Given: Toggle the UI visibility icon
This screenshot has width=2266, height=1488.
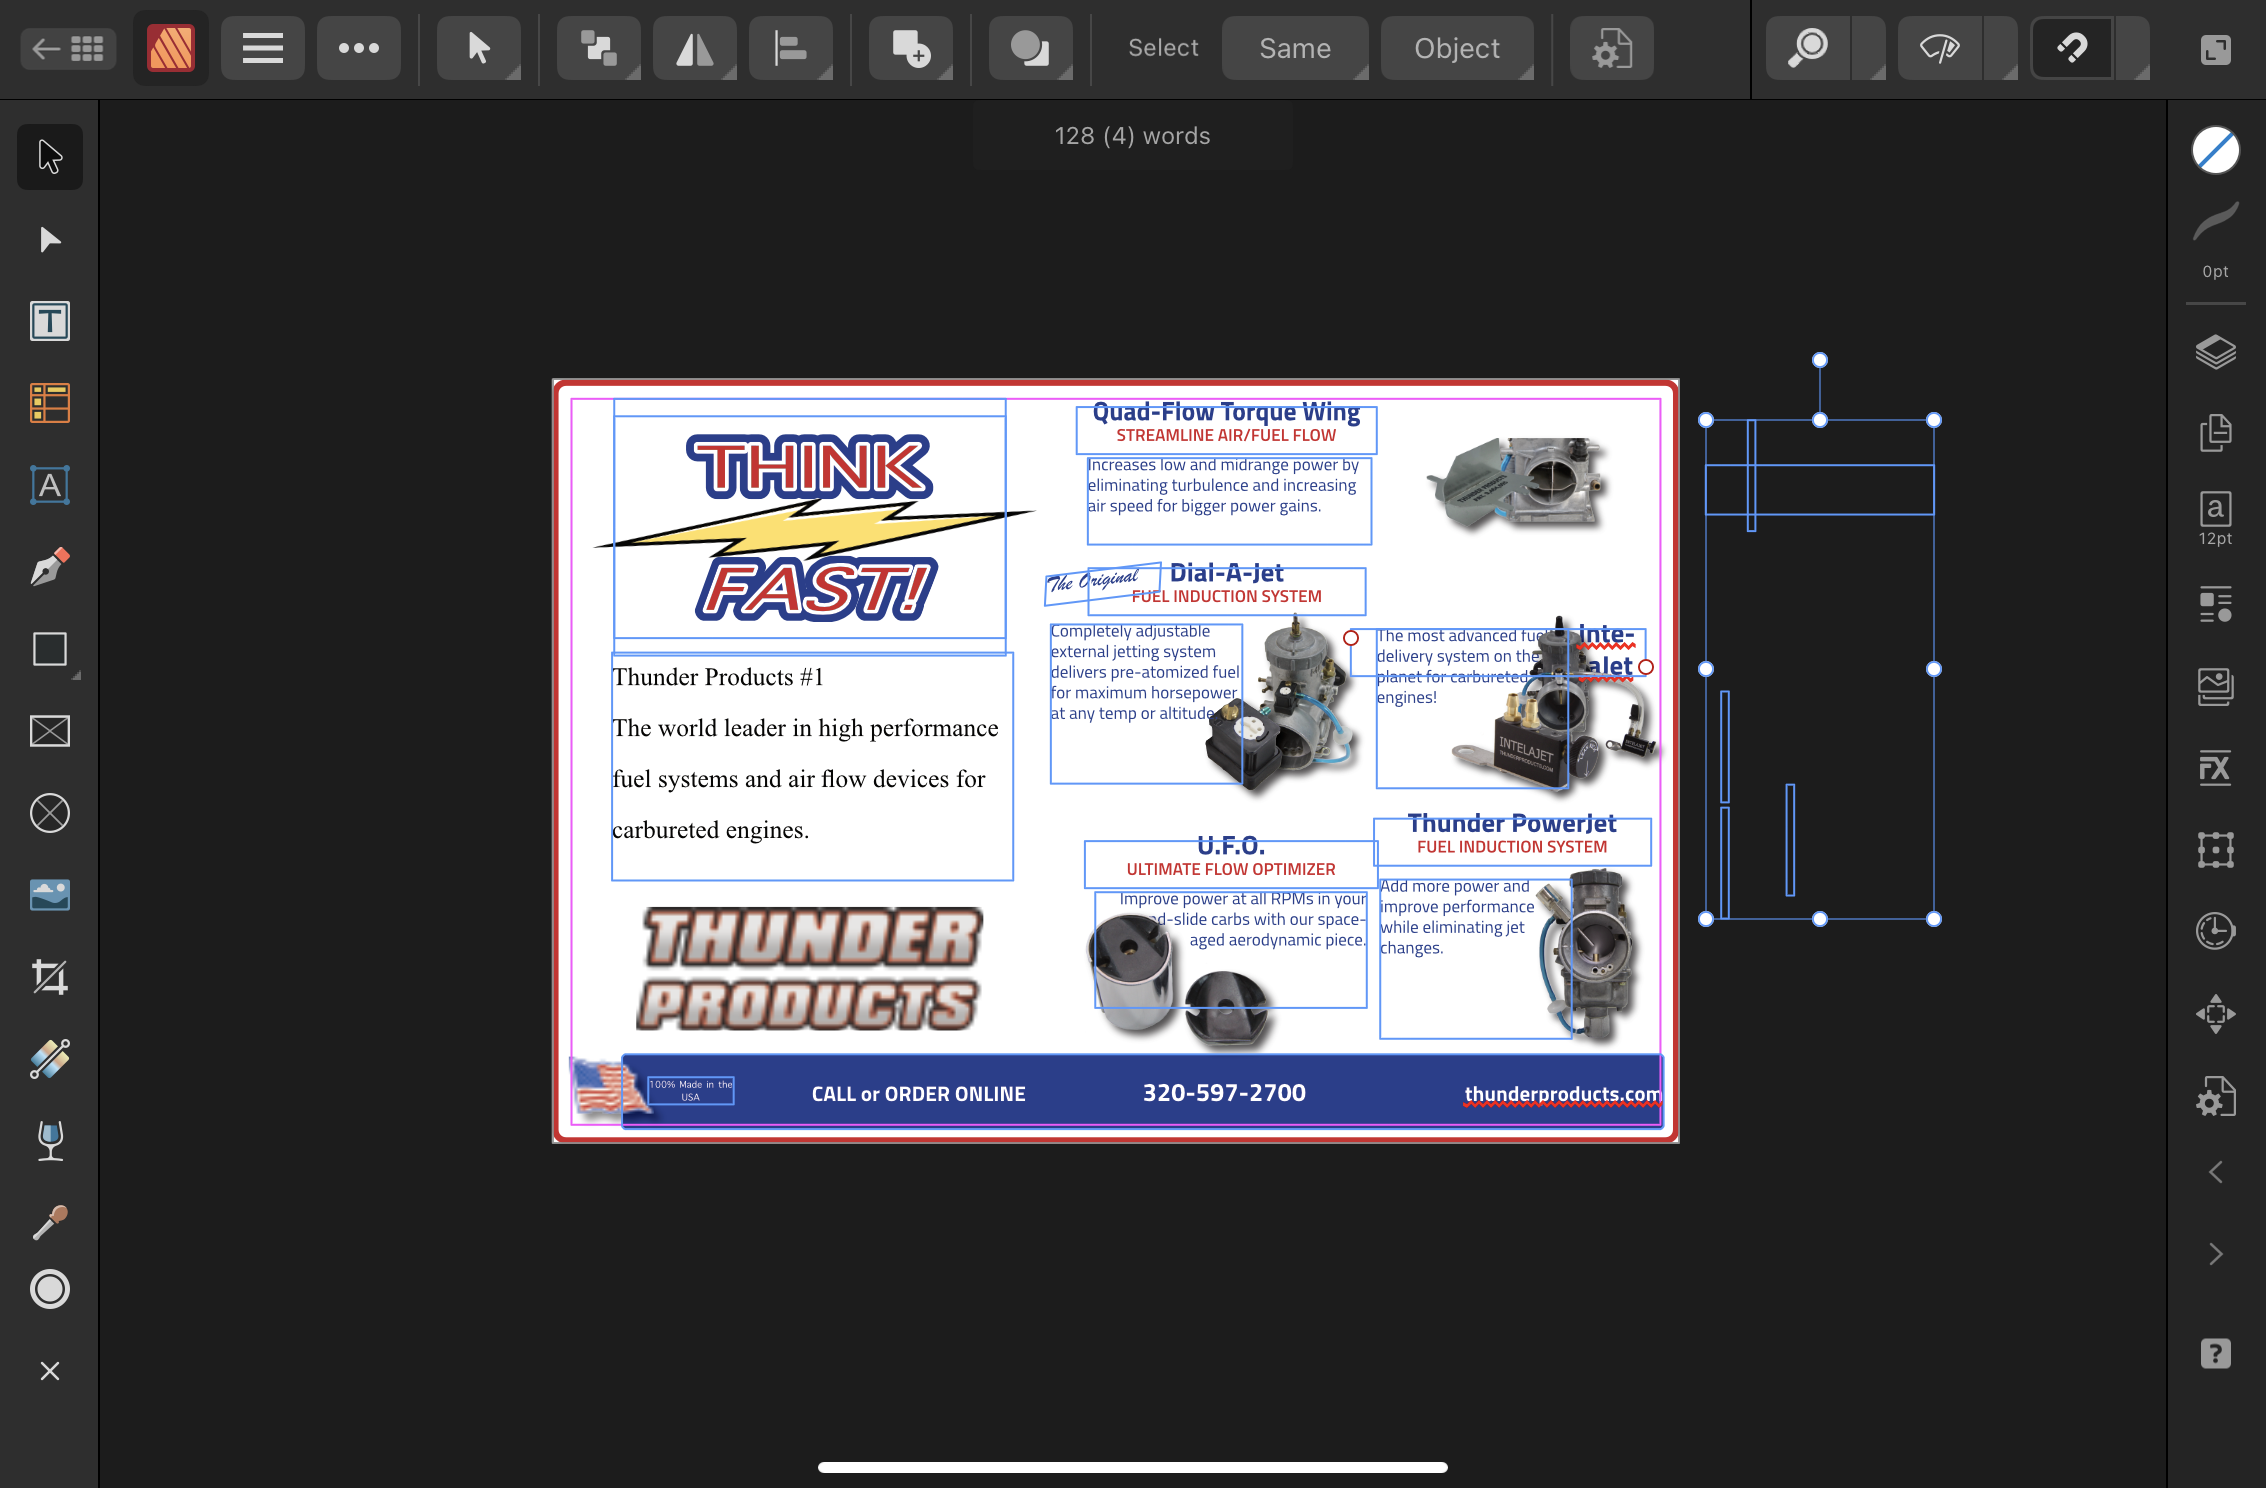Looking at the screenshot, I should pos(2216,48).
